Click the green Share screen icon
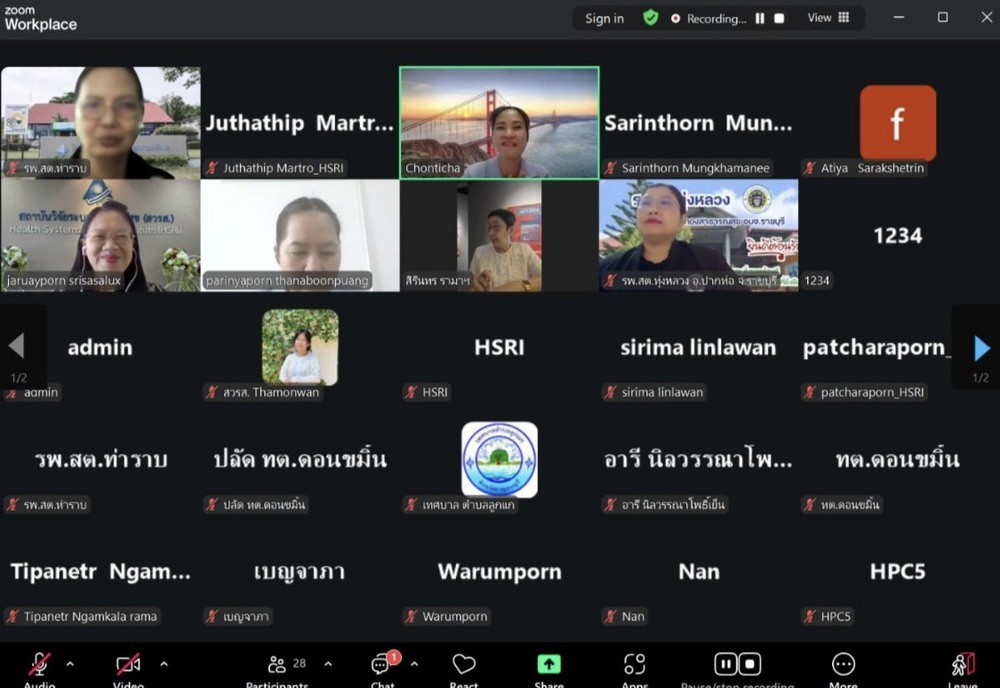Viewport: 1000px width, 688px height. point(549,665)
